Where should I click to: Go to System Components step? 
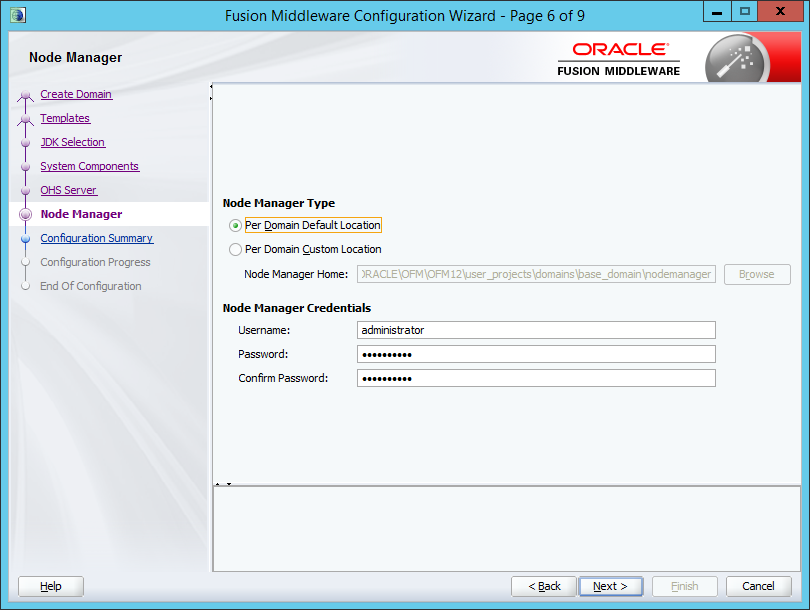pyautogui.click(x=89, y=166)
